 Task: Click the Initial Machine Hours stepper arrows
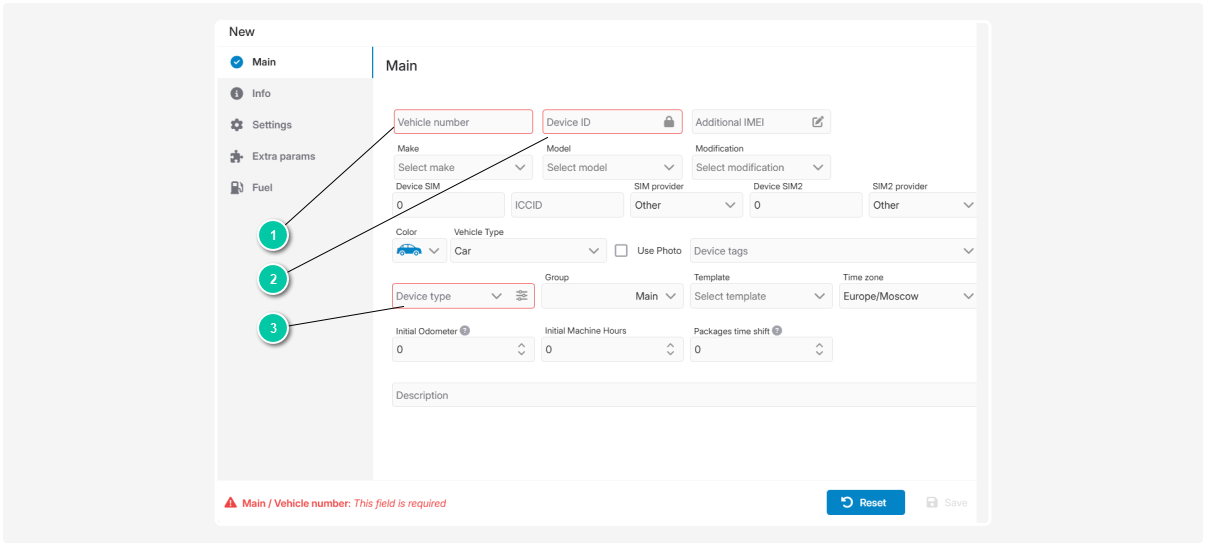pos(670,349)
